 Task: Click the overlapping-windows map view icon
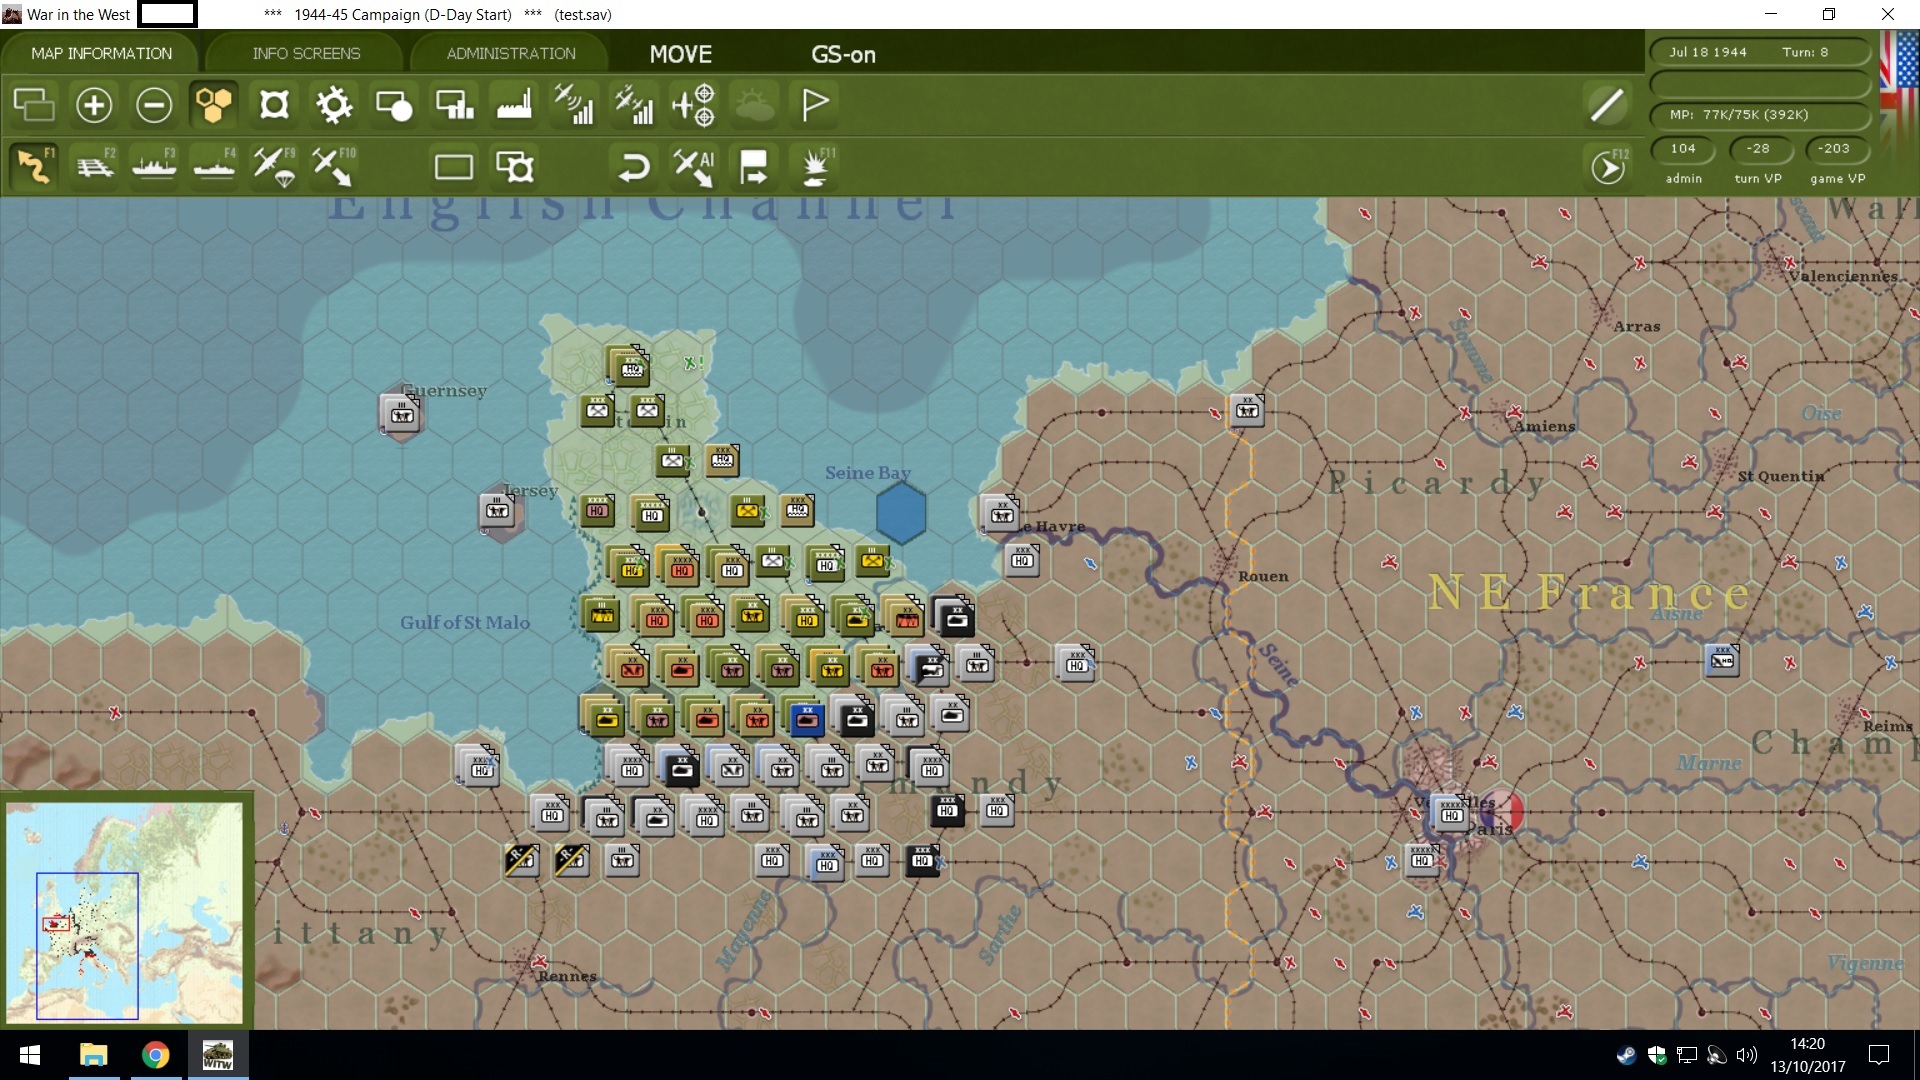click(x=34, y=104)
